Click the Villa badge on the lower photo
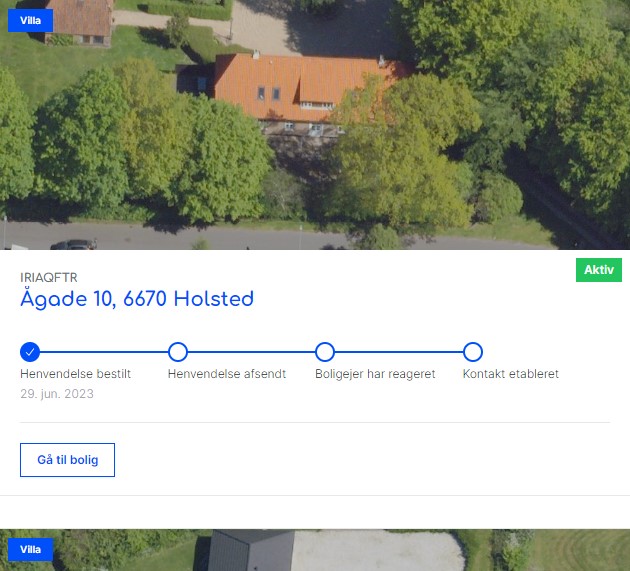The image size is (630, 571). pyautogui.click(x=30, y=549)
